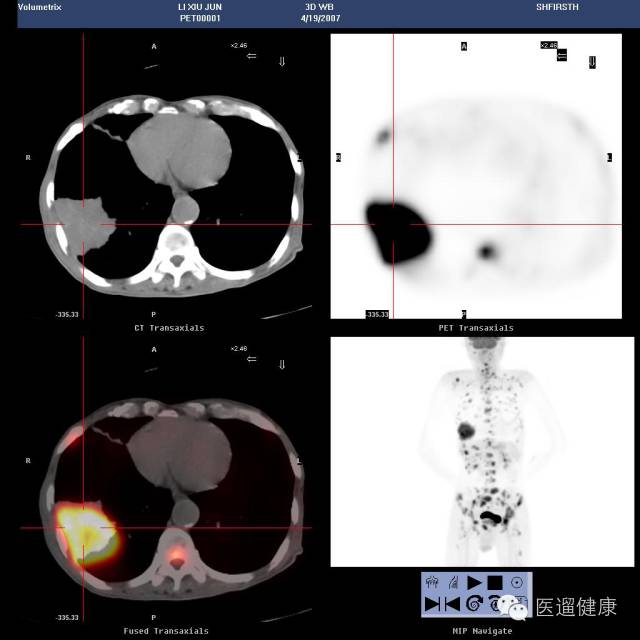The image size is (640, 640).
Task: Step MIP forward one frame
Action: coord(432,604)
